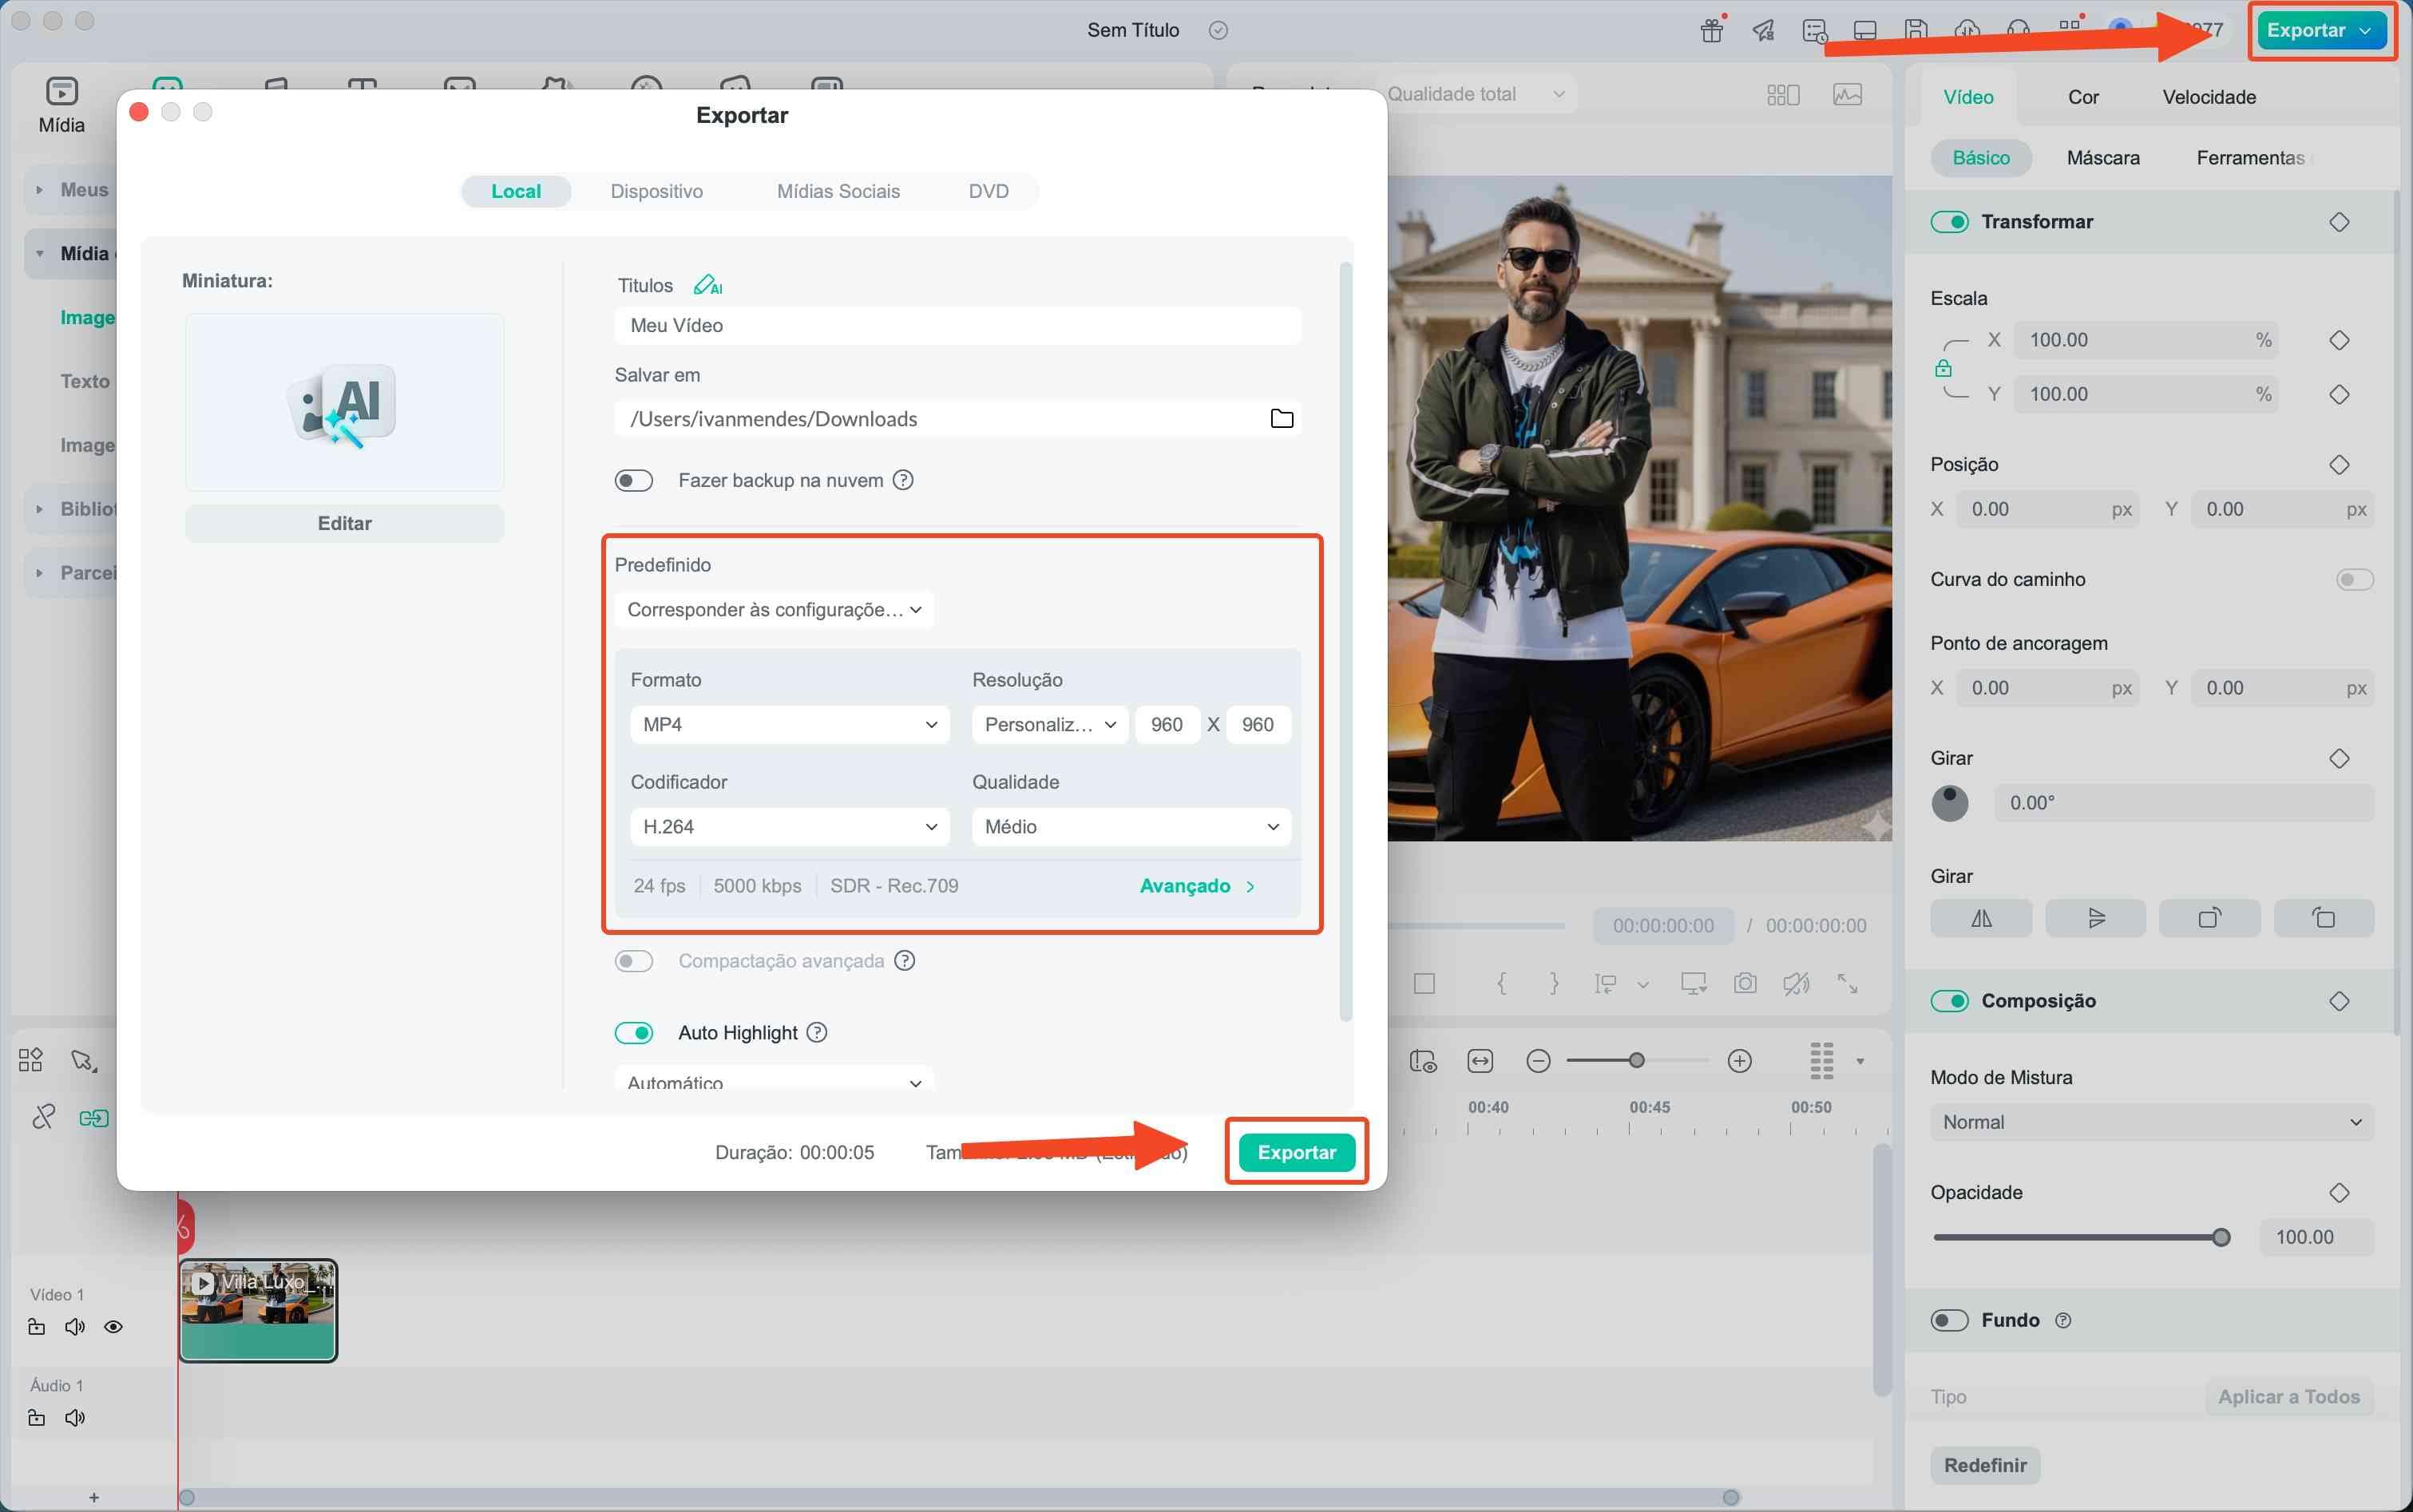Select the Cor tab in right panel
This screenshot has width=2413, height=1512.
pos(2083,96)
